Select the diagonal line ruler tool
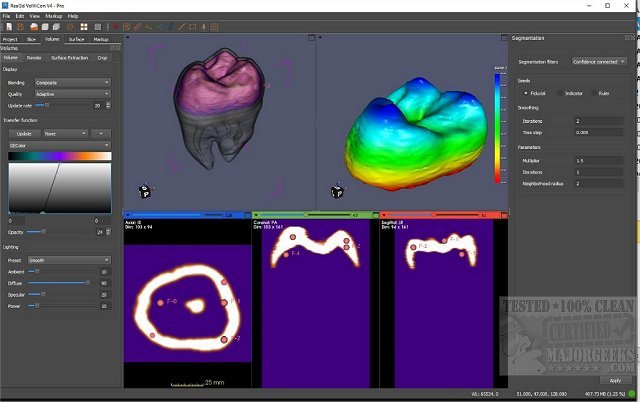This screenshot has width=640, height=402. click(x=182, y=27)
